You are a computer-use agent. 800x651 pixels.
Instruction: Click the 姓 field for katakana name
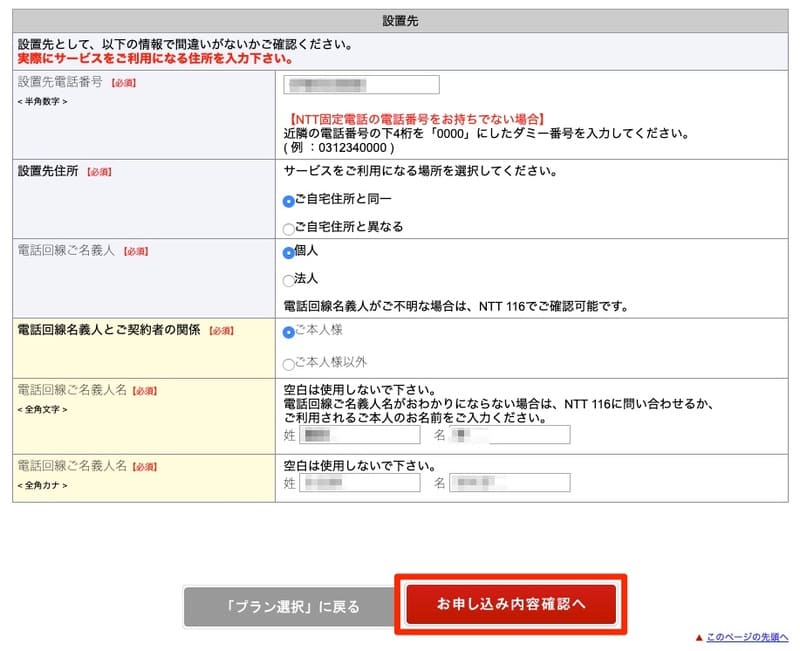pyautogui.click(x=360, y=483)
